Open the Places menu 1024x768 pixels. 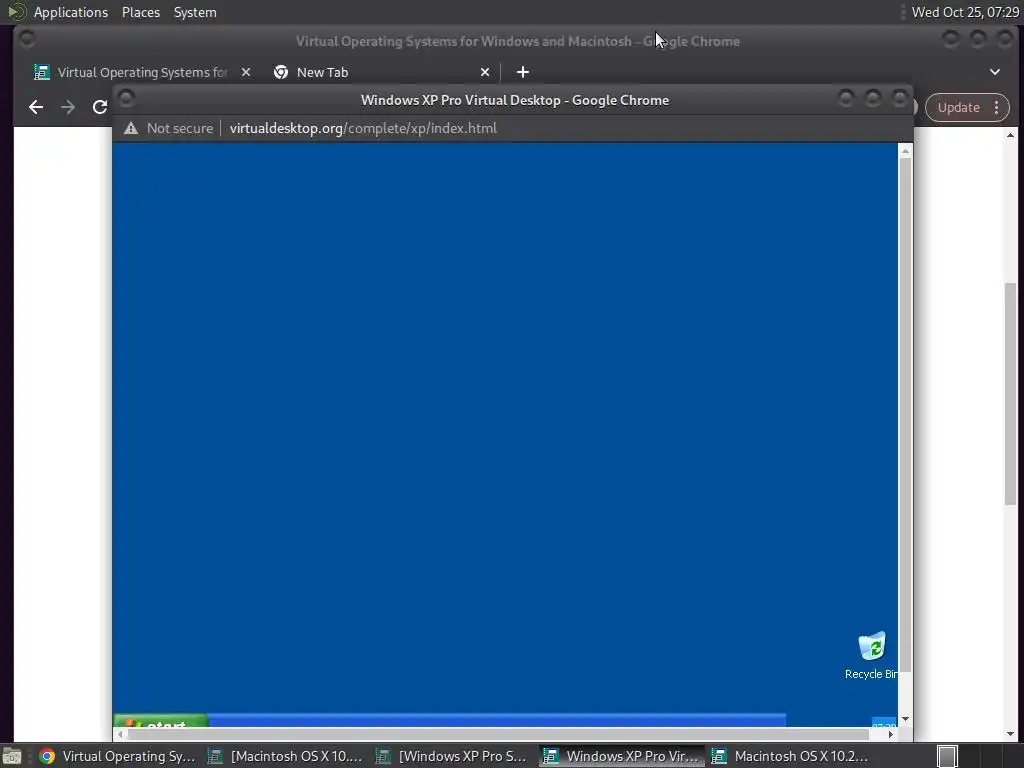click(141, 12)
